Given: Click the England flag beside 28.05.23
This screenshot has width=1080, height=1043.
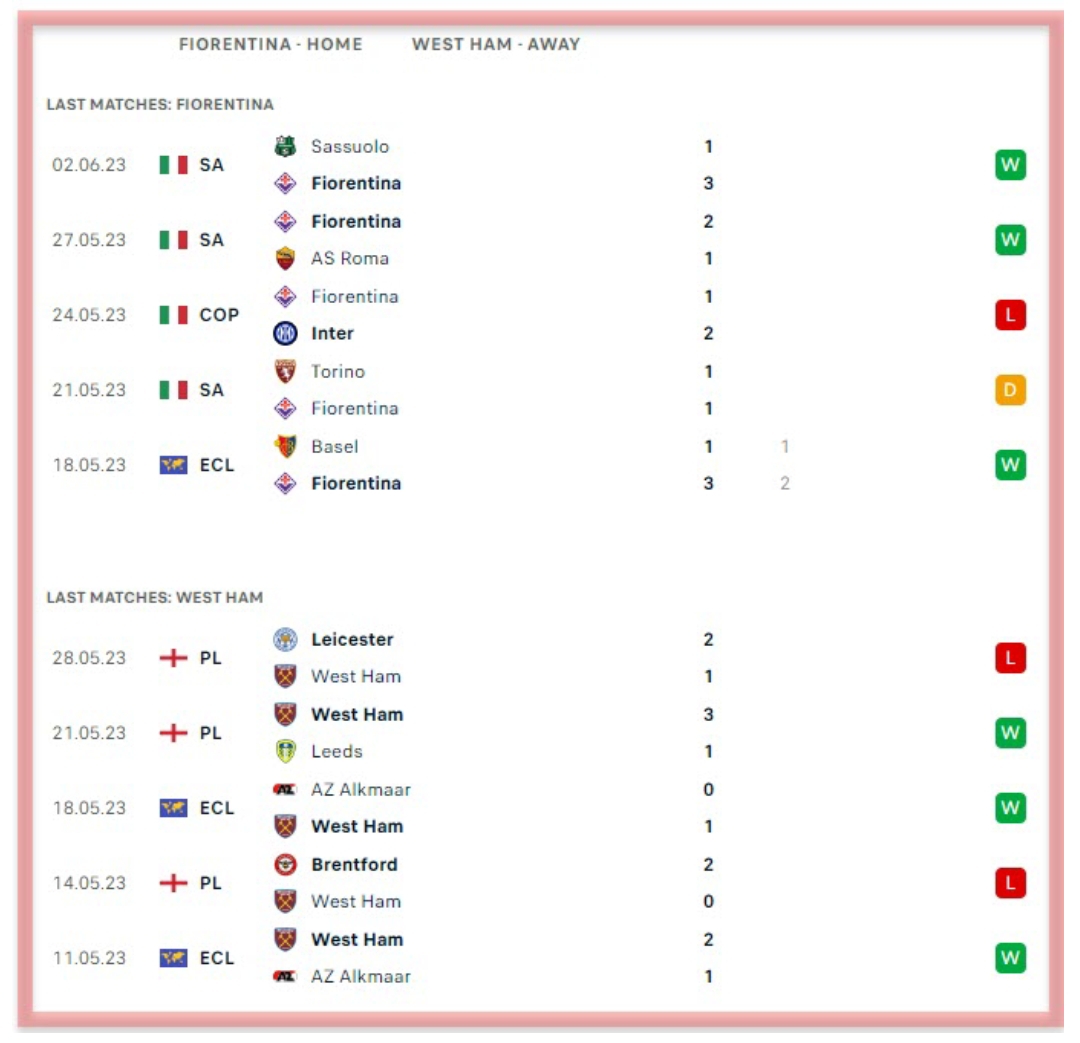Looking at the screenshot, I should 173,658.
